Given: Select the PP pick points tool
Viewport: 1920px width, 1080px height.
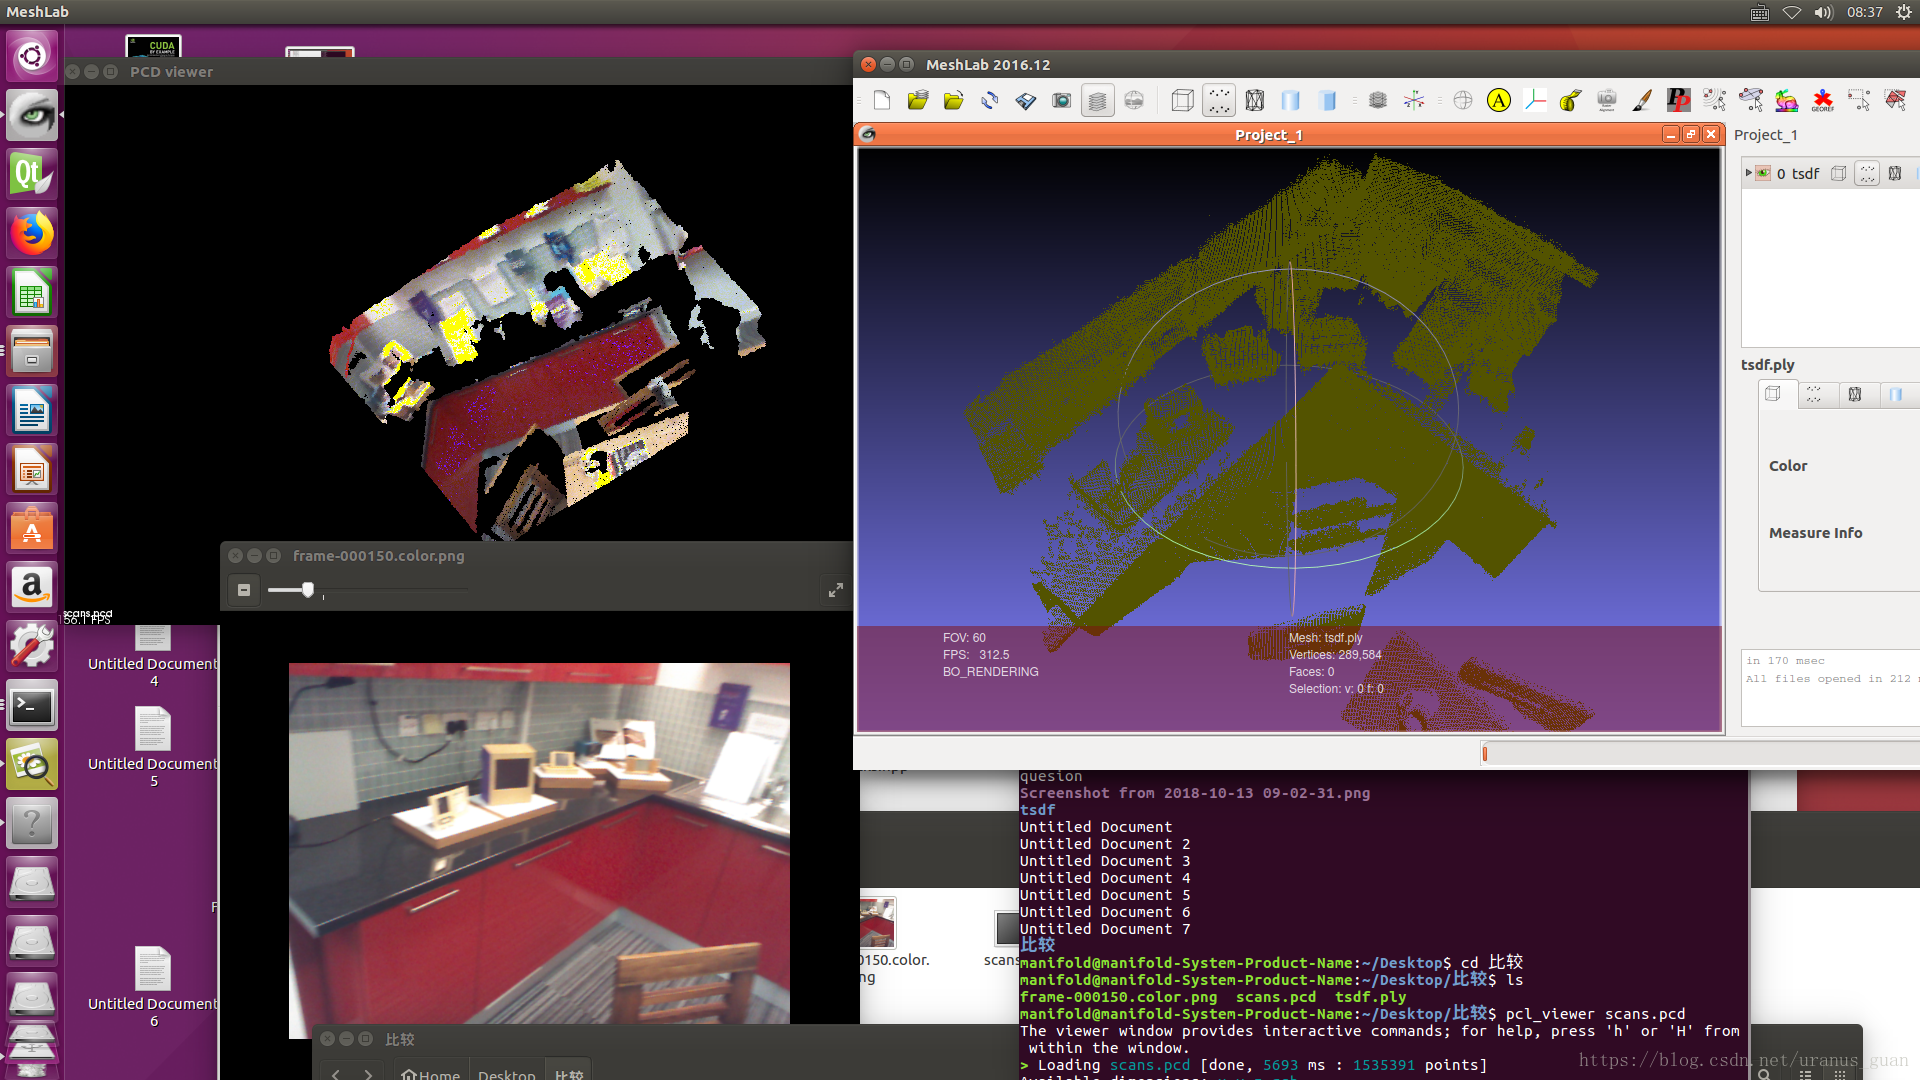Looking at the screenshot, I should (1678, 100).
